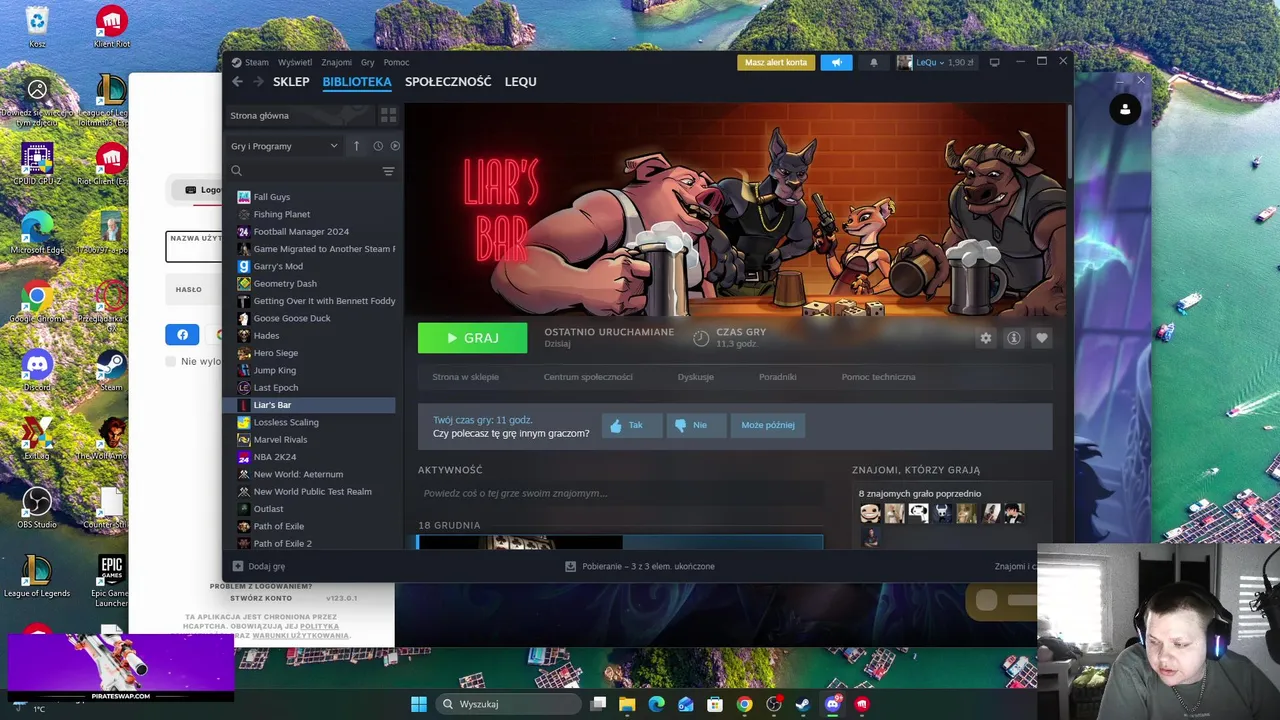Image resolution: width=1280 pixels, height=720 pixels.
Task: Click the 18 Grudnia activity thumbnail
Action: pos(520,542)
